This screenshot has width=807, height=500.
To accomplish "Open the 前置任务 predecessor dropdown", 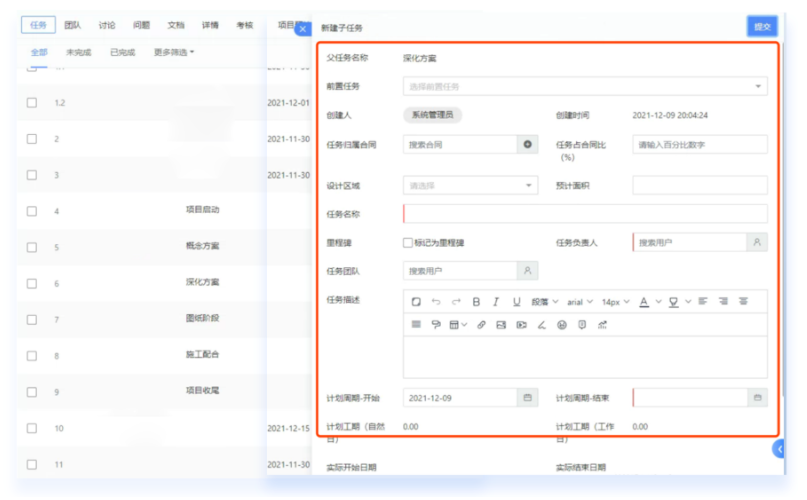I will tap(585, 86).
